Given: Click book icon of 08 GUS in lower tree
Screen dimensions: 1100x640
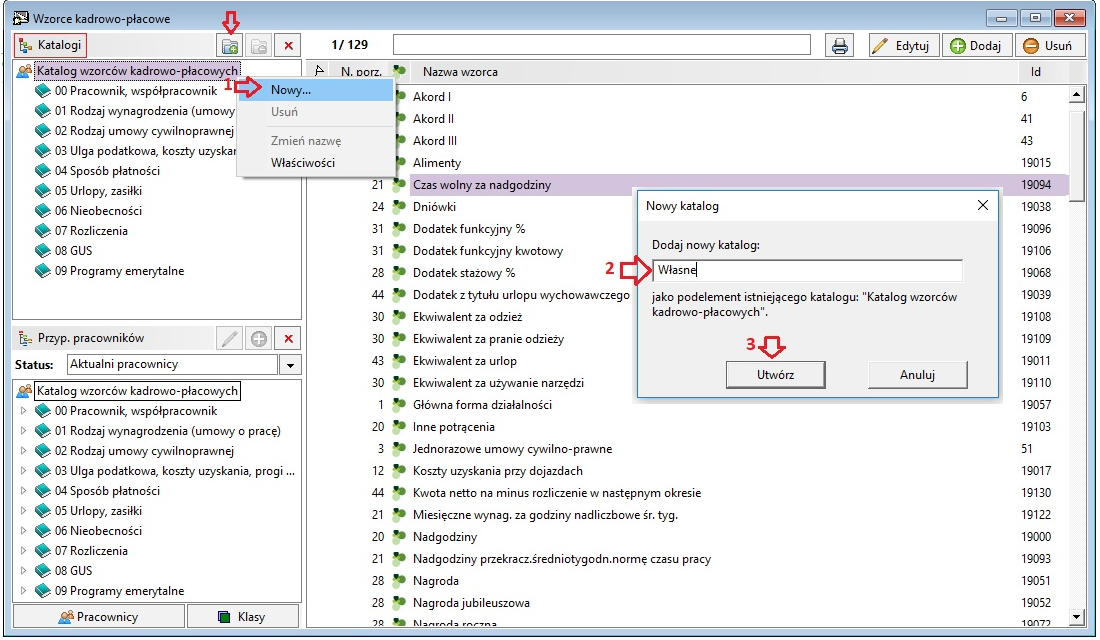Looking at the screenshot, I should tap(43, 571).
